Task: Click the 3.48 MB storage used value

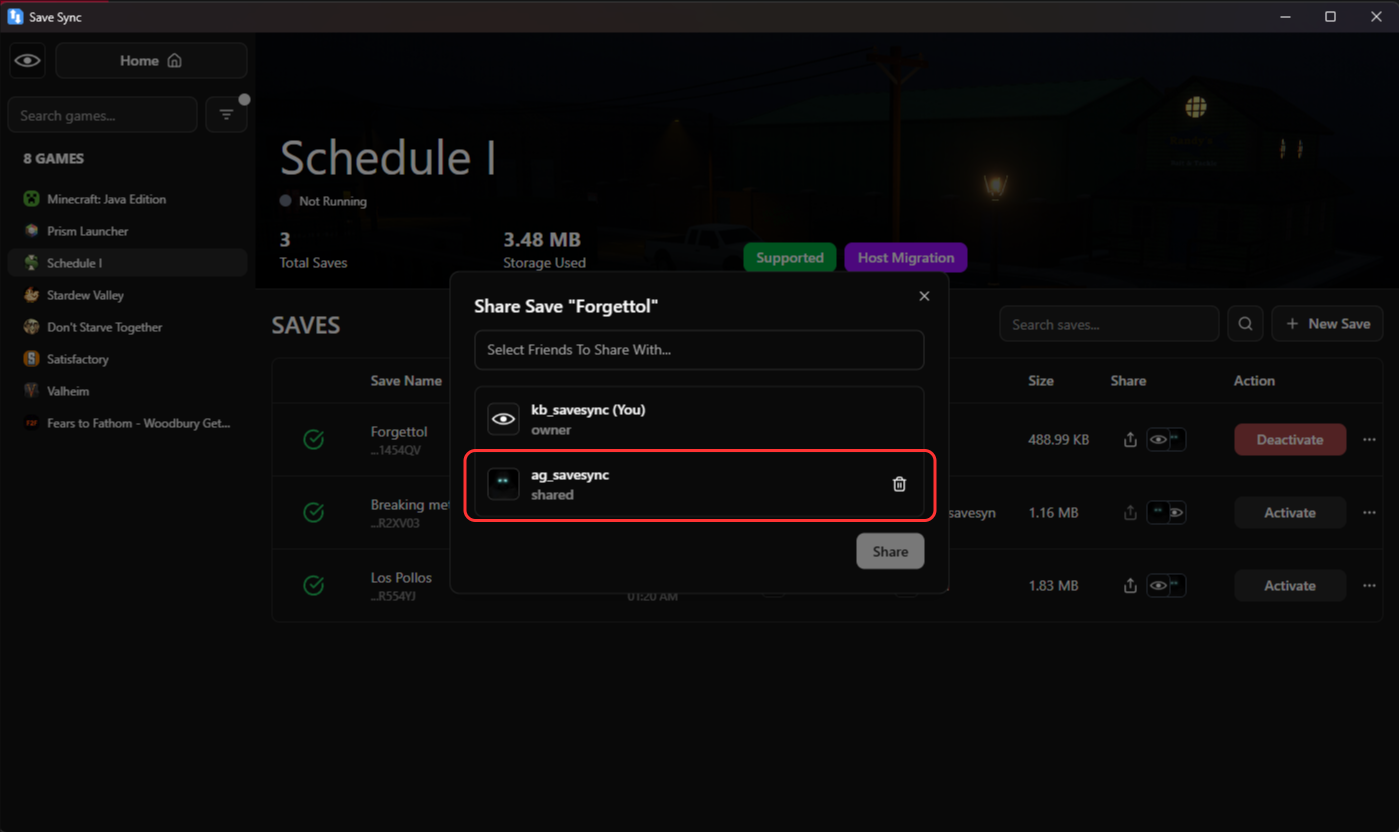Action: [542, 240]
